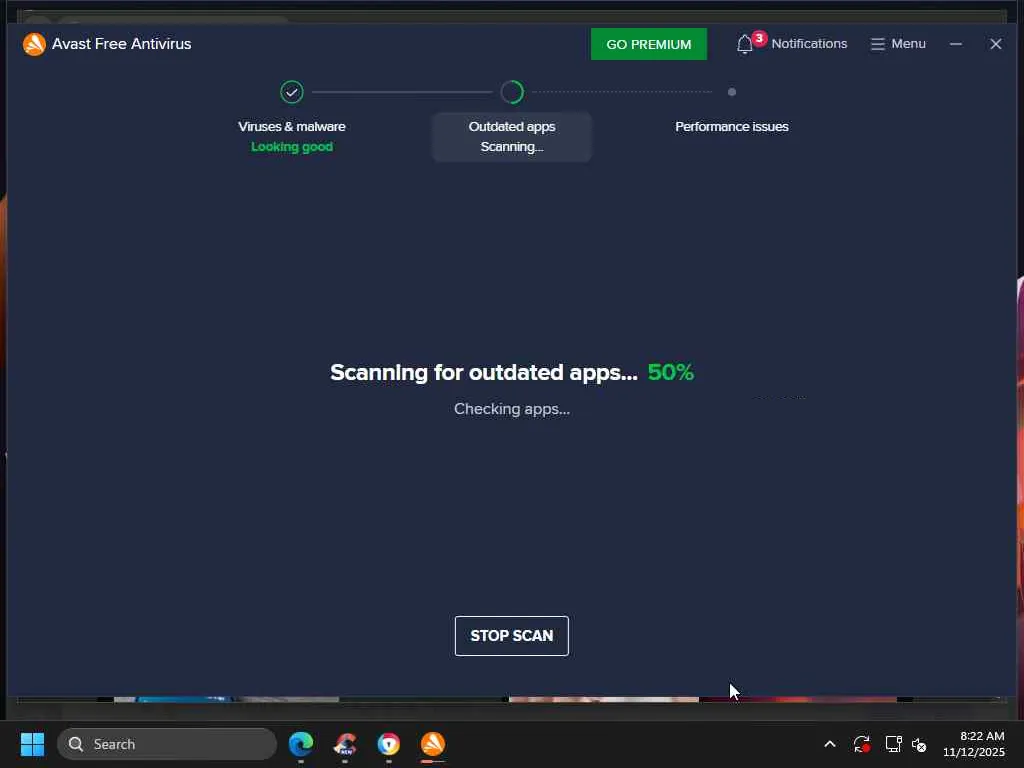Viewport: 1024px width, 768px height.
Task: Click the network tray icon
Action: point(893,744)
